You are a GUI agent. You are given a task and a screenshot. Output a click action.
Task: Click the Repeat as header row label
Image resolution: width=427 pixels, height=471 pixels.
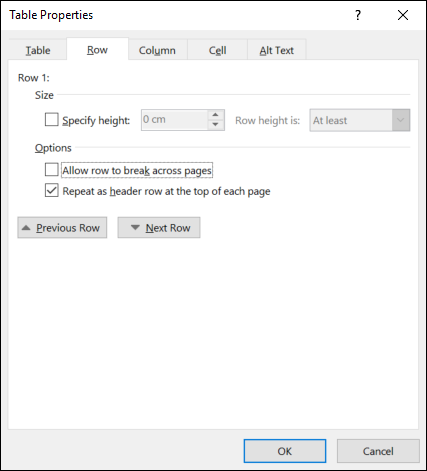tap(166, 191)
